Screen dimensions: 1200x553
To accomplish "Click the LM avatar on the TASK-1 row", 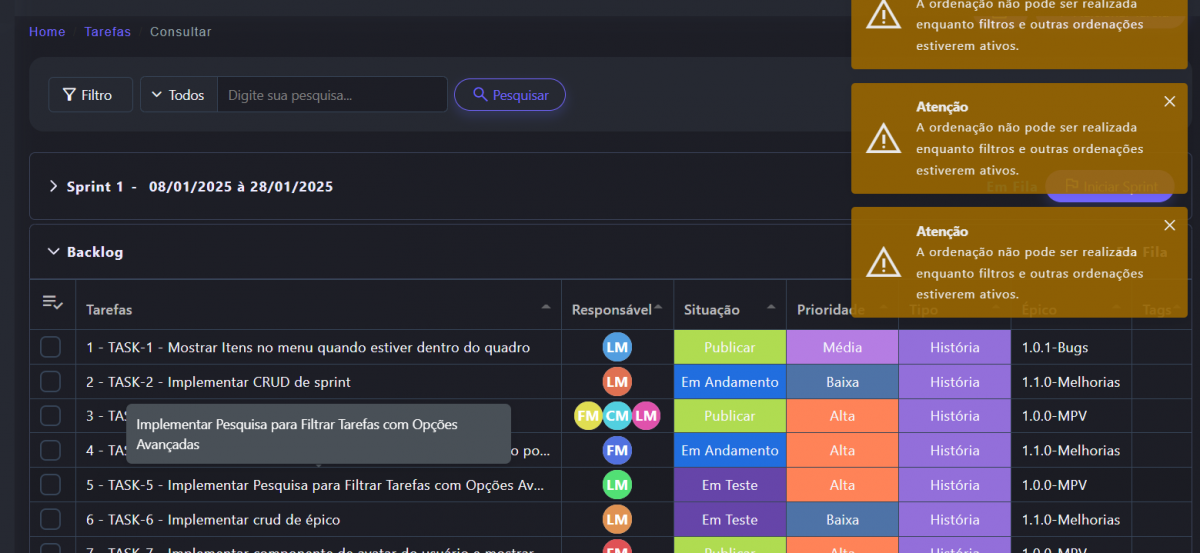I will click(617, 347).
